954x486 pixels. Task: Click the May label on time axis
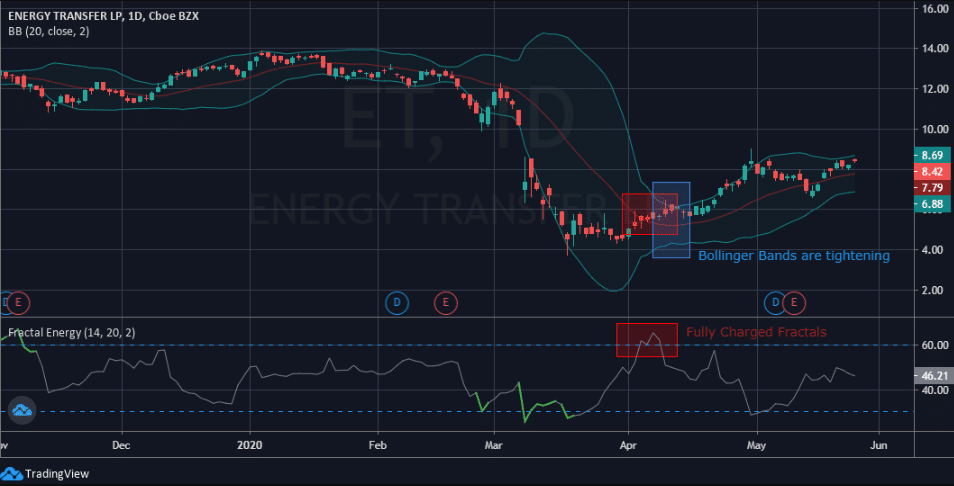point(756,445)
